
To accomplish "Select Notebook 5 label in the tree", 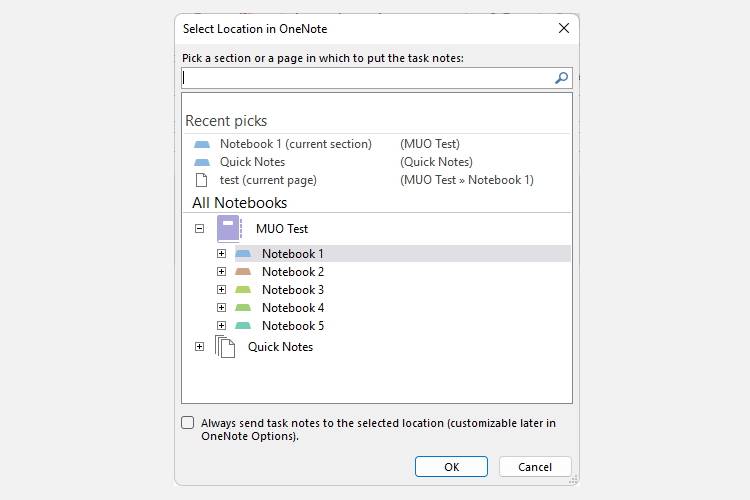I will pos(293,326).
